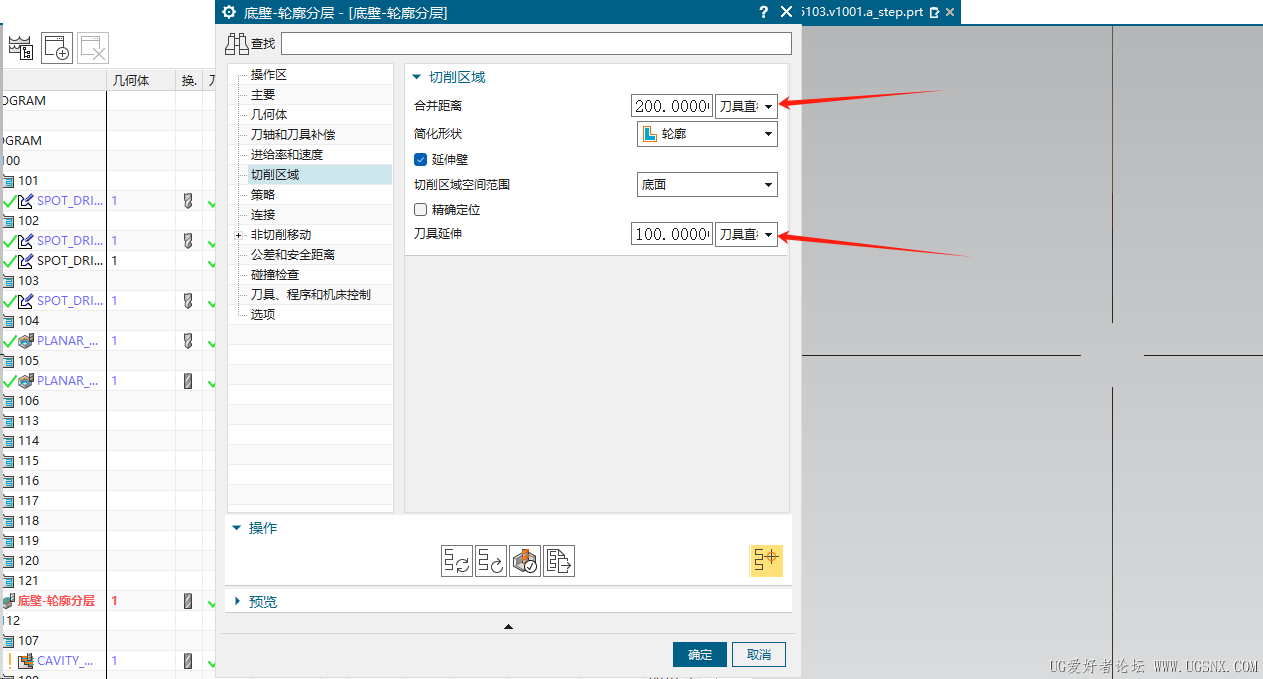Image resolution: width=1263 pixels, height=679 pixels.
Task: Select 策略 in the dialog tree
Action: pos(263,195)
